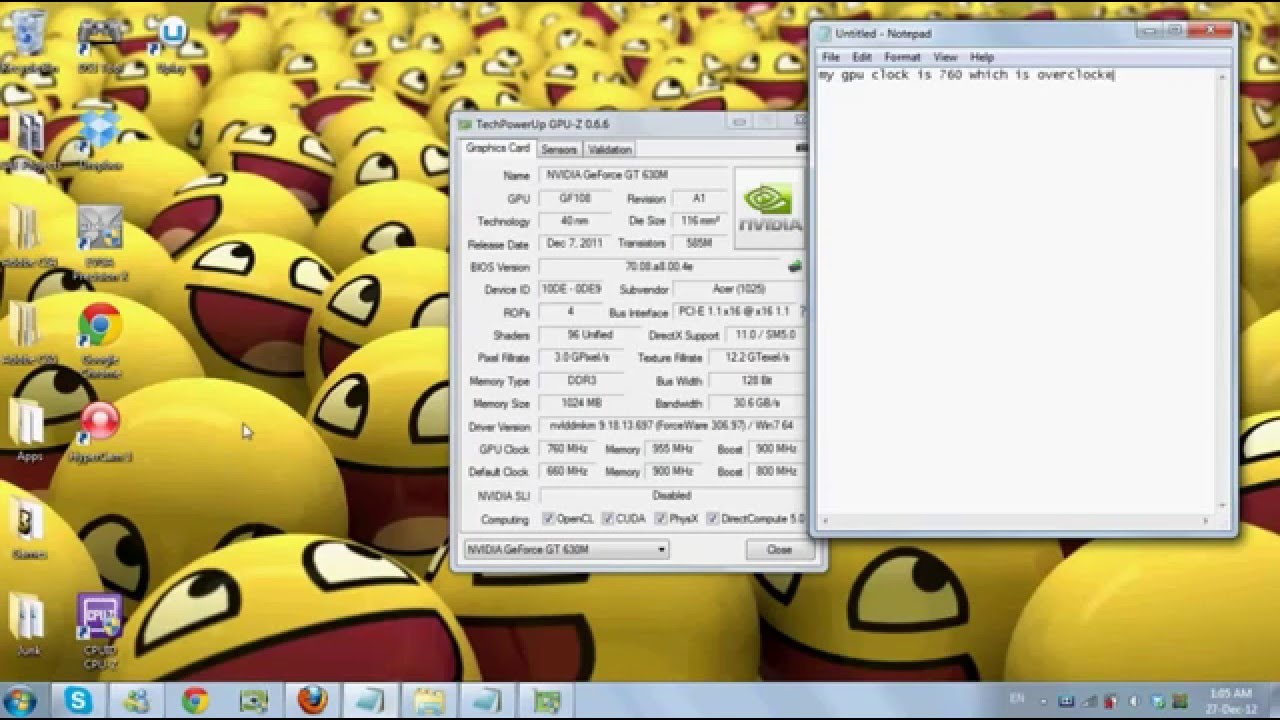
Task: Click the GPU-Z Close button
Action: tap(780, 549)
